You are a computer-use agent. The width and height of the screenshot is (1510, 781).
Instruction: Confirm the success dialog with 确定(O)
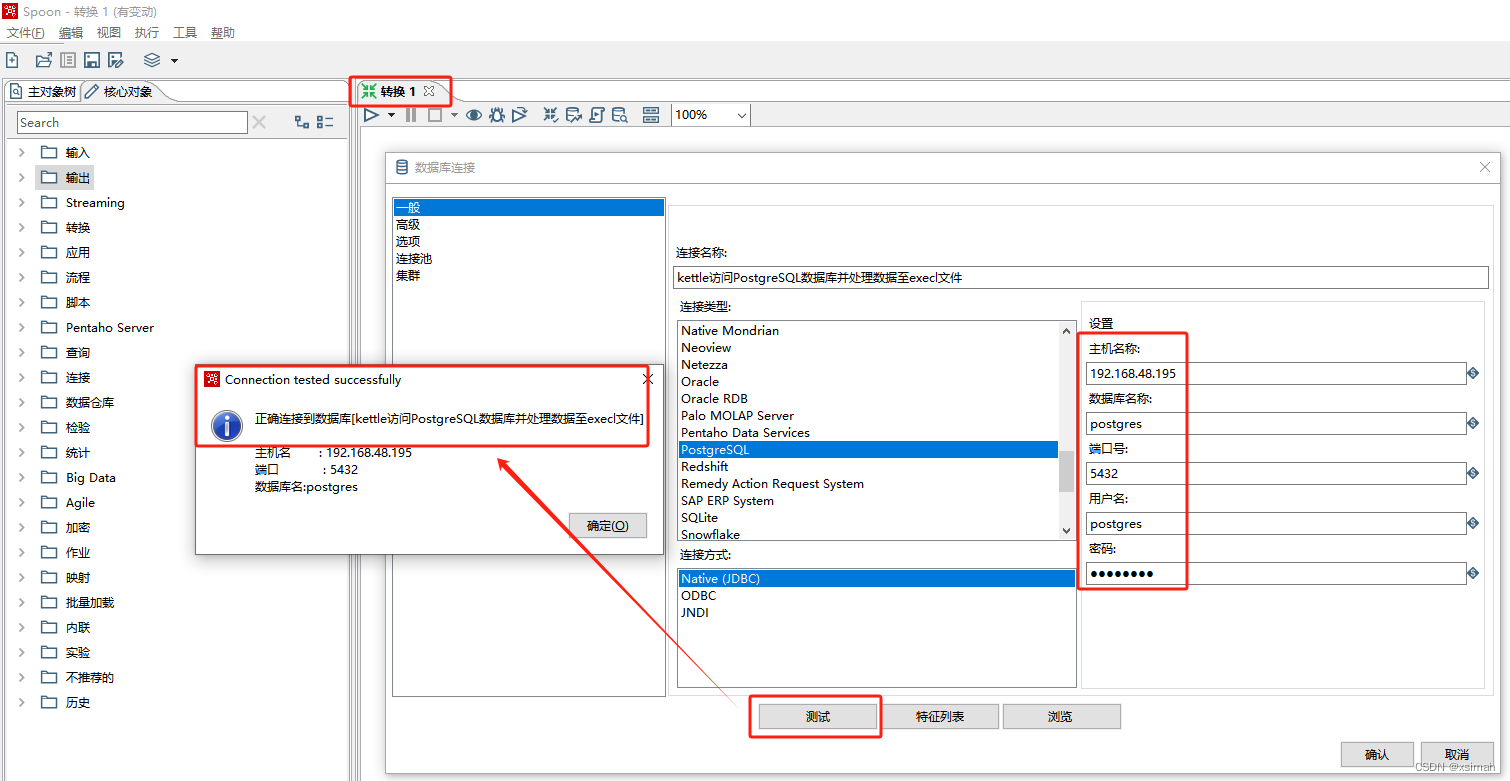607,525
